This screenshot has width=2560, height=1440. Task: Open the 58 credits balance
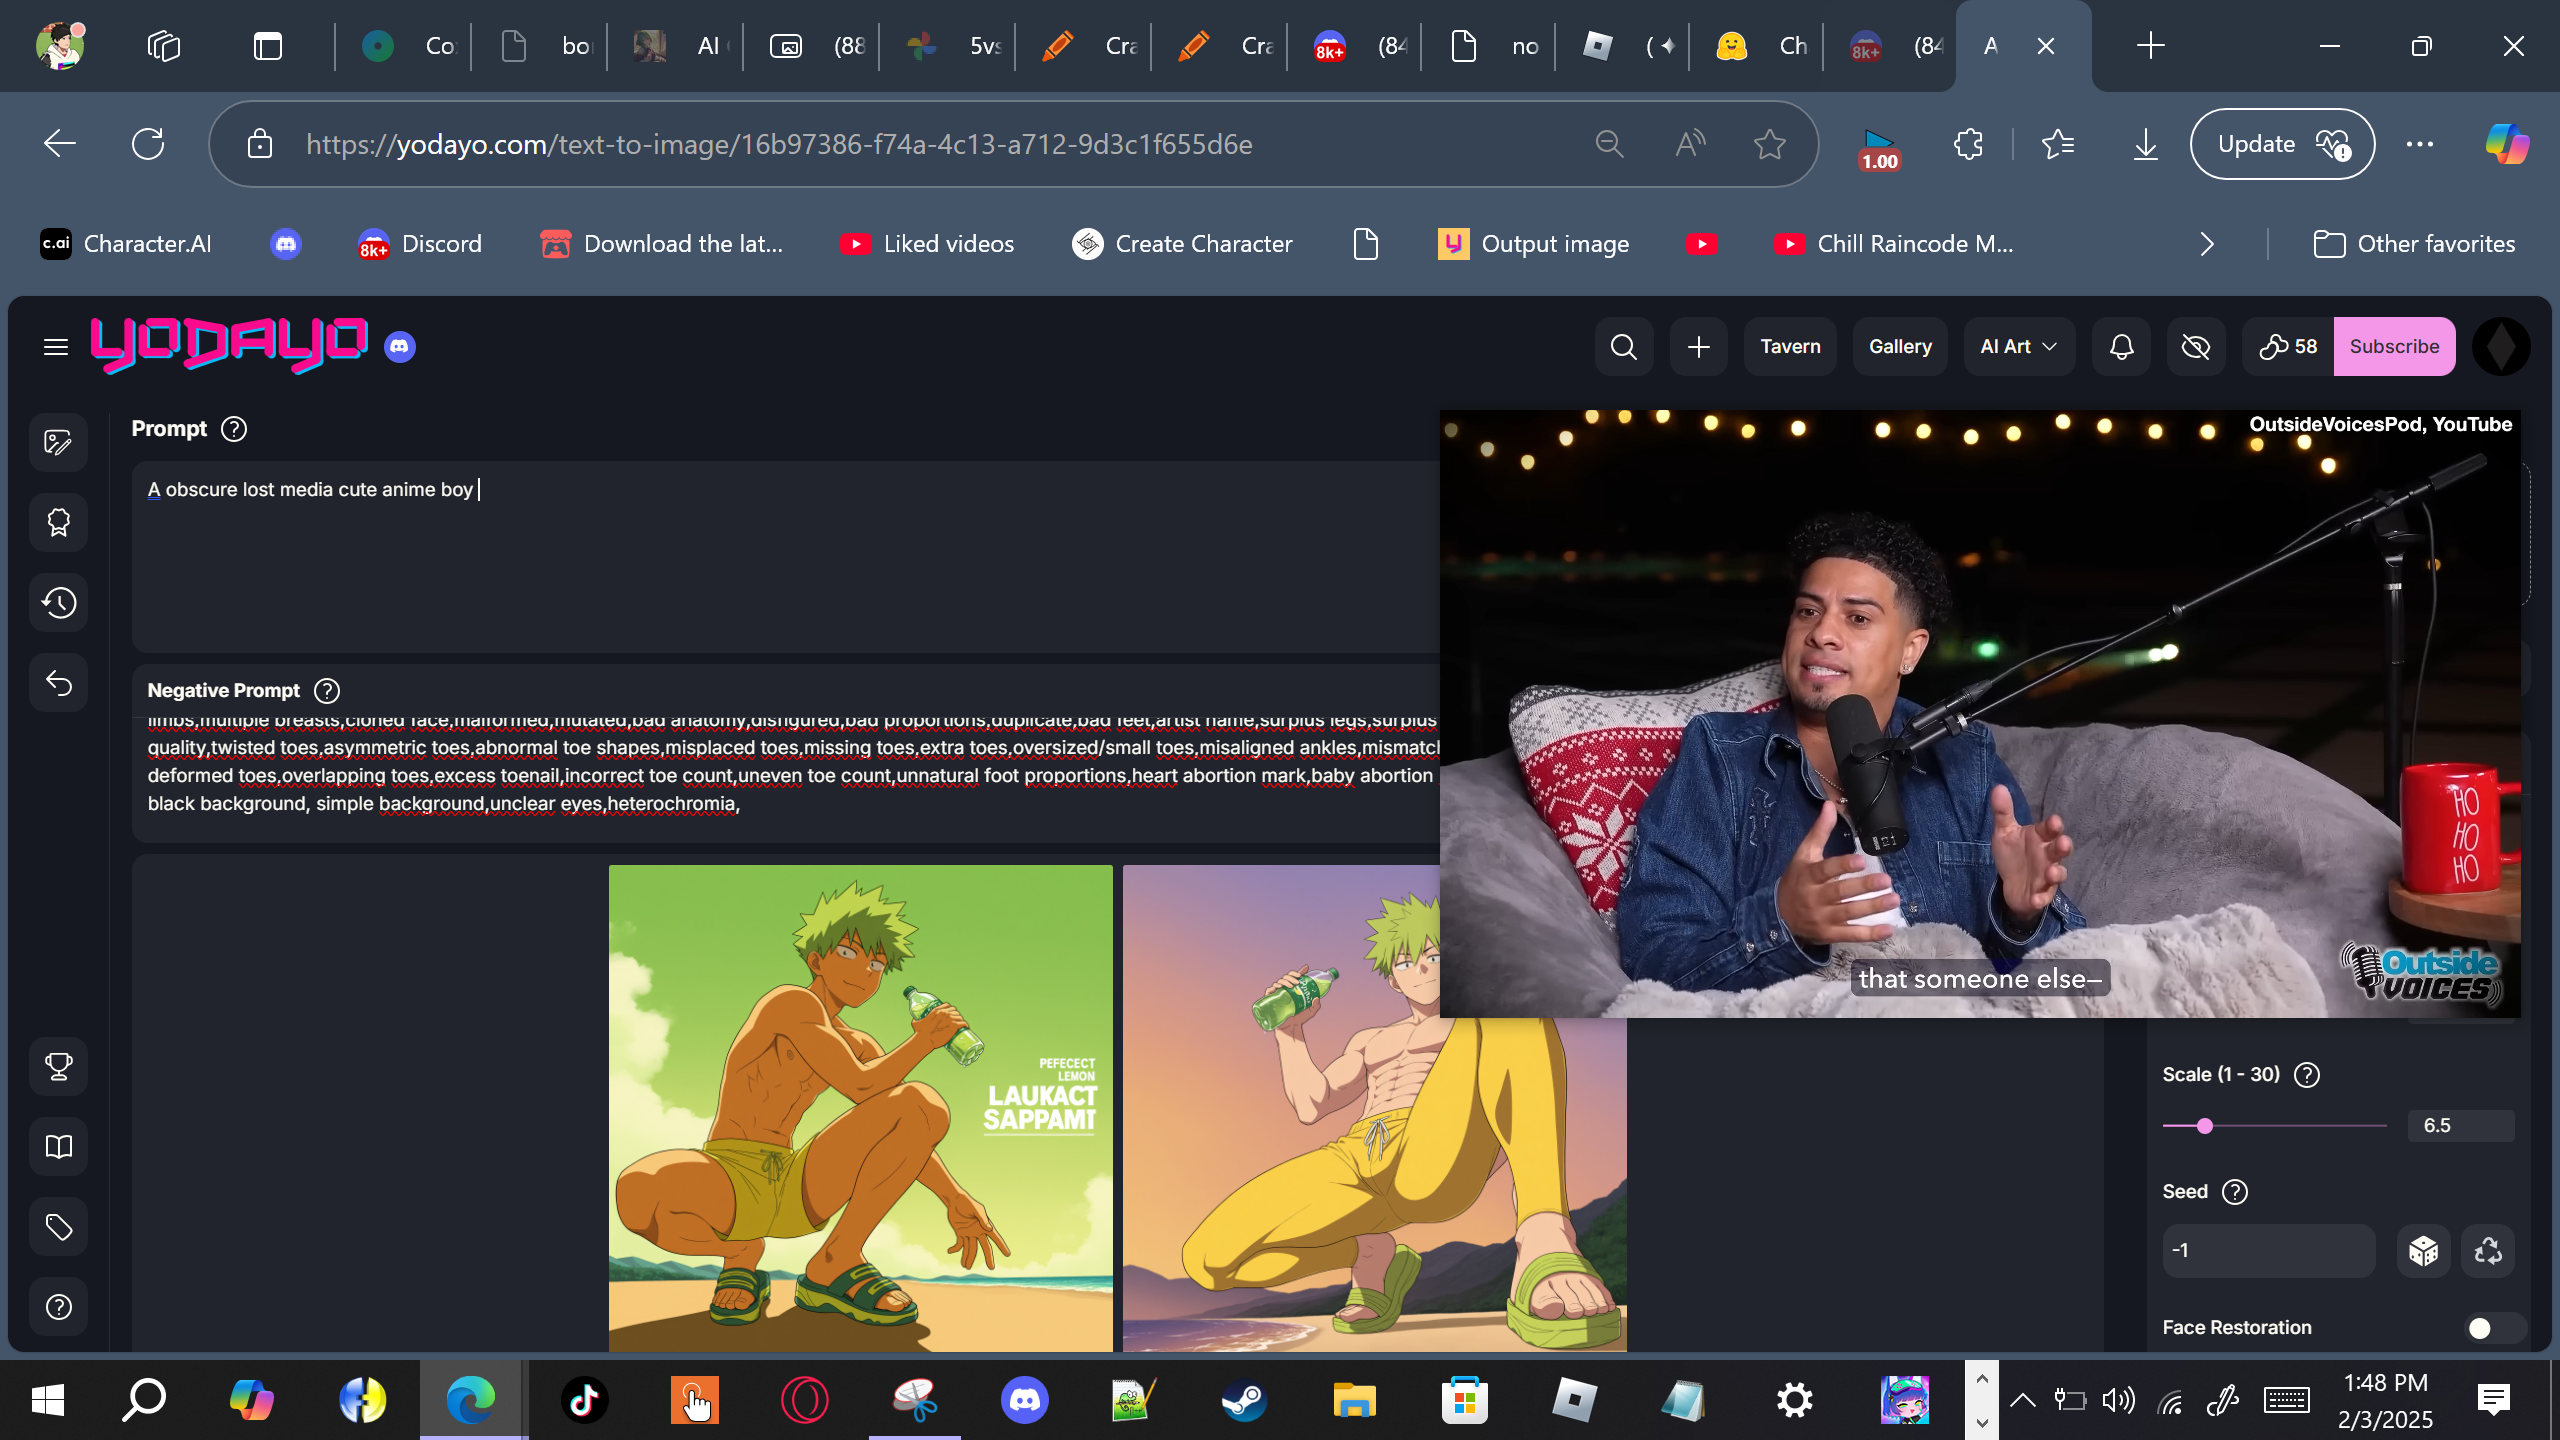pyautogui.click(x=2288, y=347)
